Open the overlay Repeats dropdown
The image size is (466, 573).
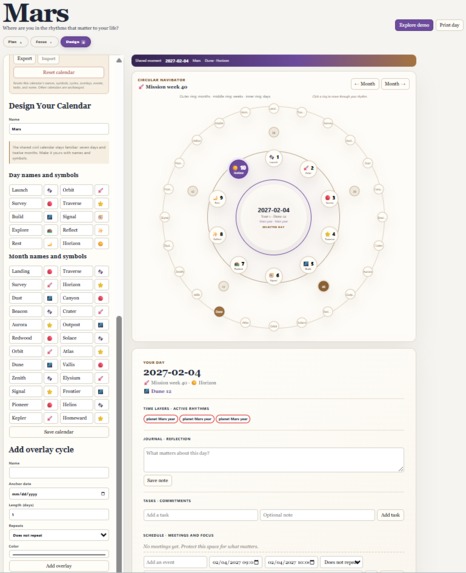(x=59, y=535)
